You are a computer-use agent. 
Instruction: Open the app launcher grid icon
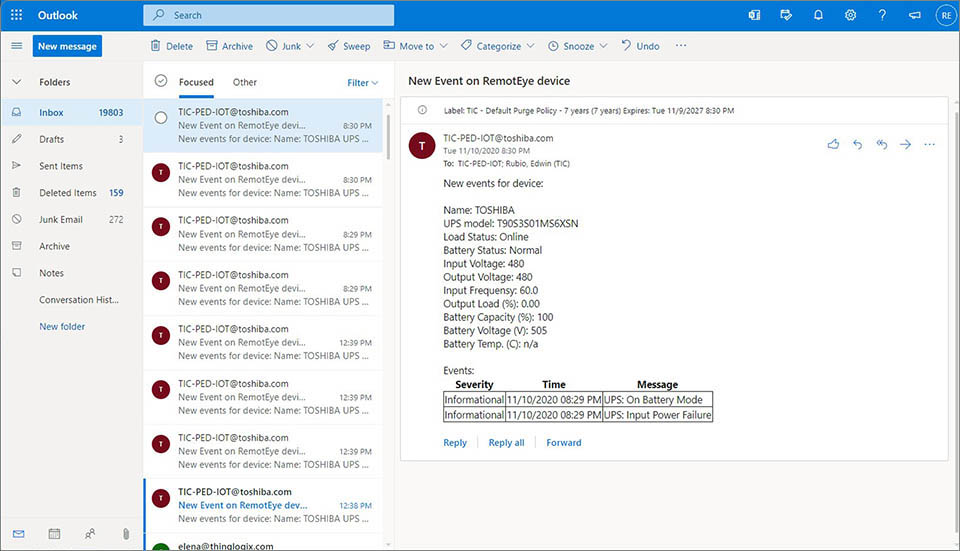(17, 15)
